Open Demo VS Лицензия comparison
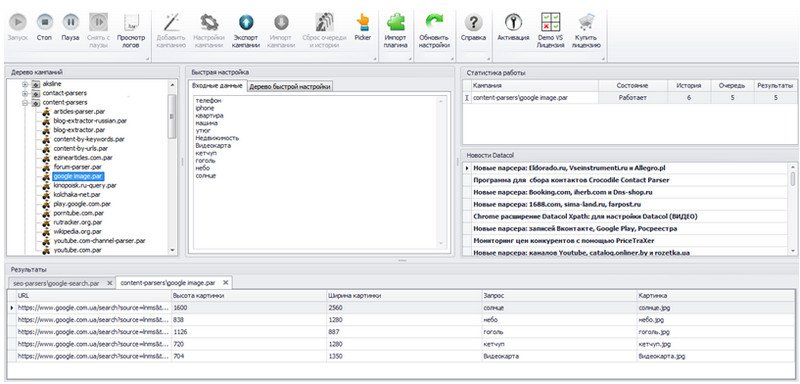The height and width of the screenshot is (384, 800). (x=551, y=22)
